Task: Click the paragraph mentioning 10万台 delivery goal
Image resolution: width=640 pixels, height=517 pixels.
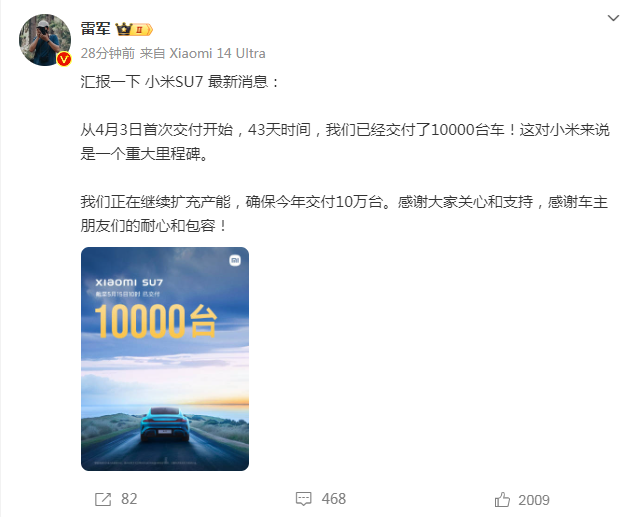Action: click(344, 213)
